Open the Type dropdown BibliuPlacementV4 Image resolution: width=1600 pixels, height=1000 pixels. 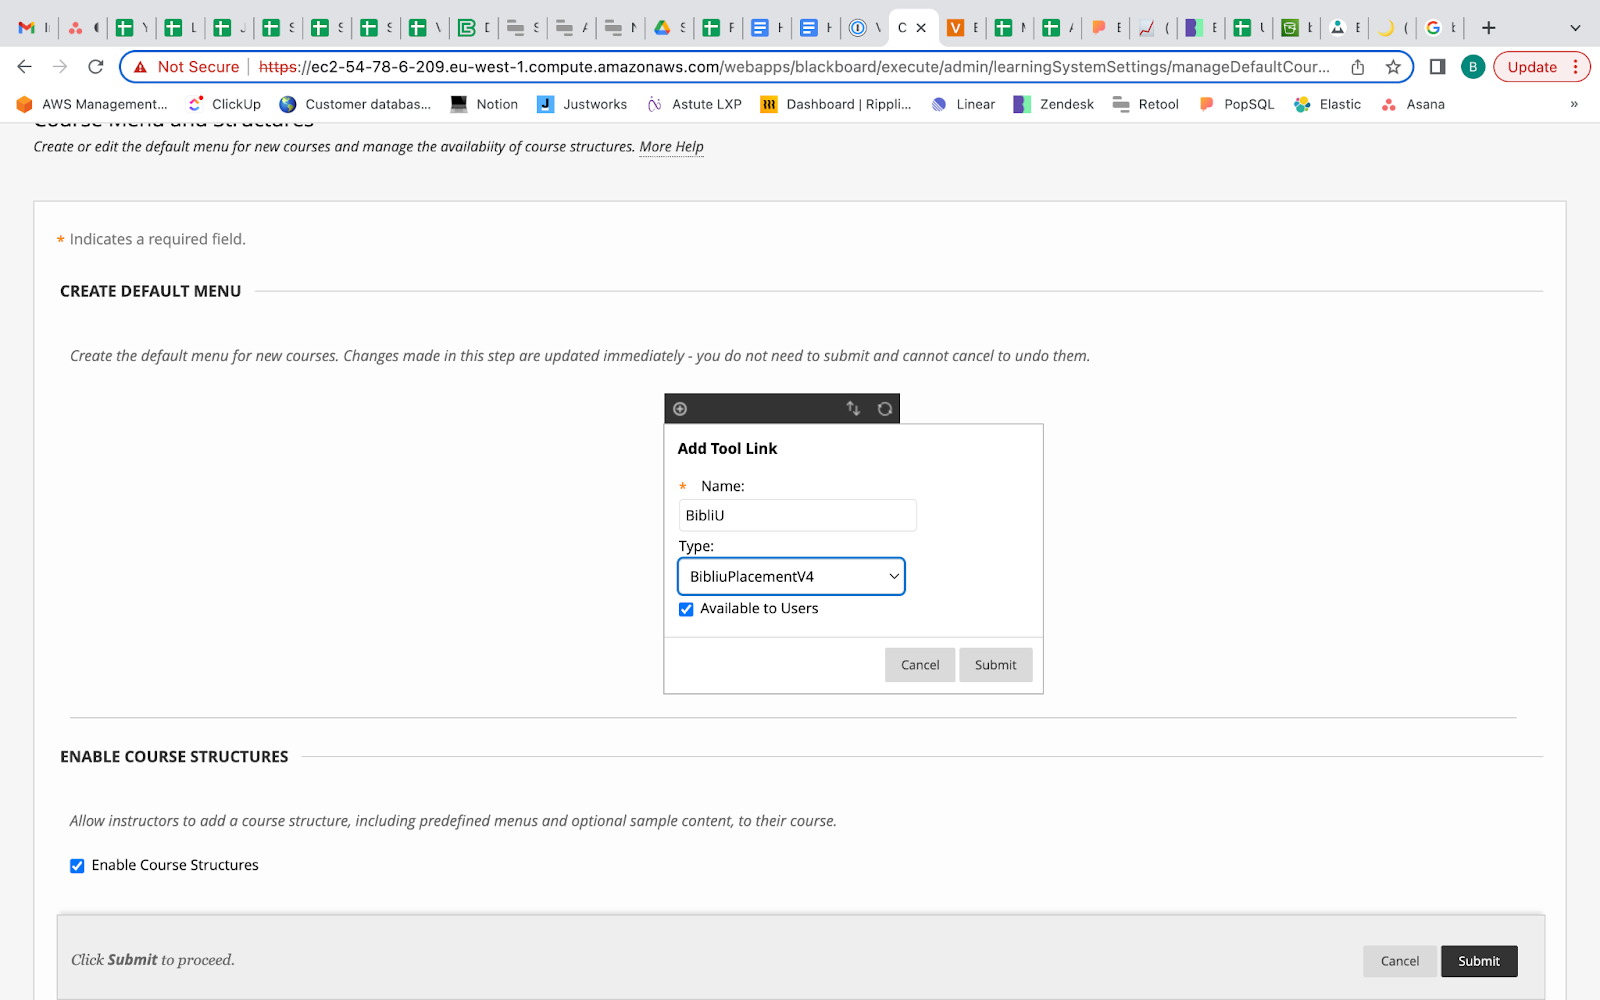[791, 577]
